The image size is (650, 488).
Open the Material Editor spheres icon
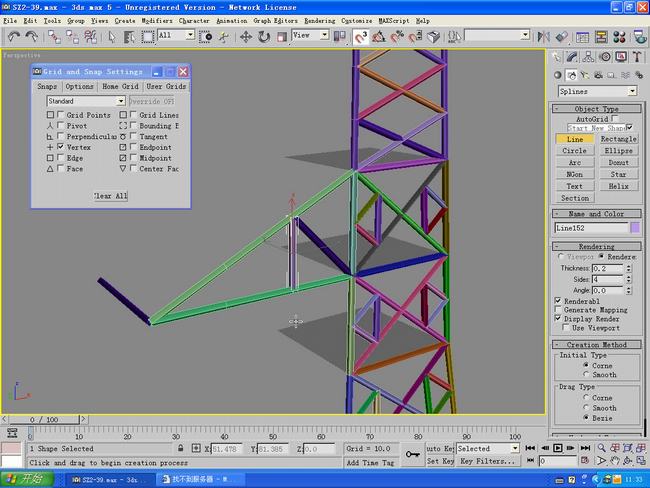[619, 37]
